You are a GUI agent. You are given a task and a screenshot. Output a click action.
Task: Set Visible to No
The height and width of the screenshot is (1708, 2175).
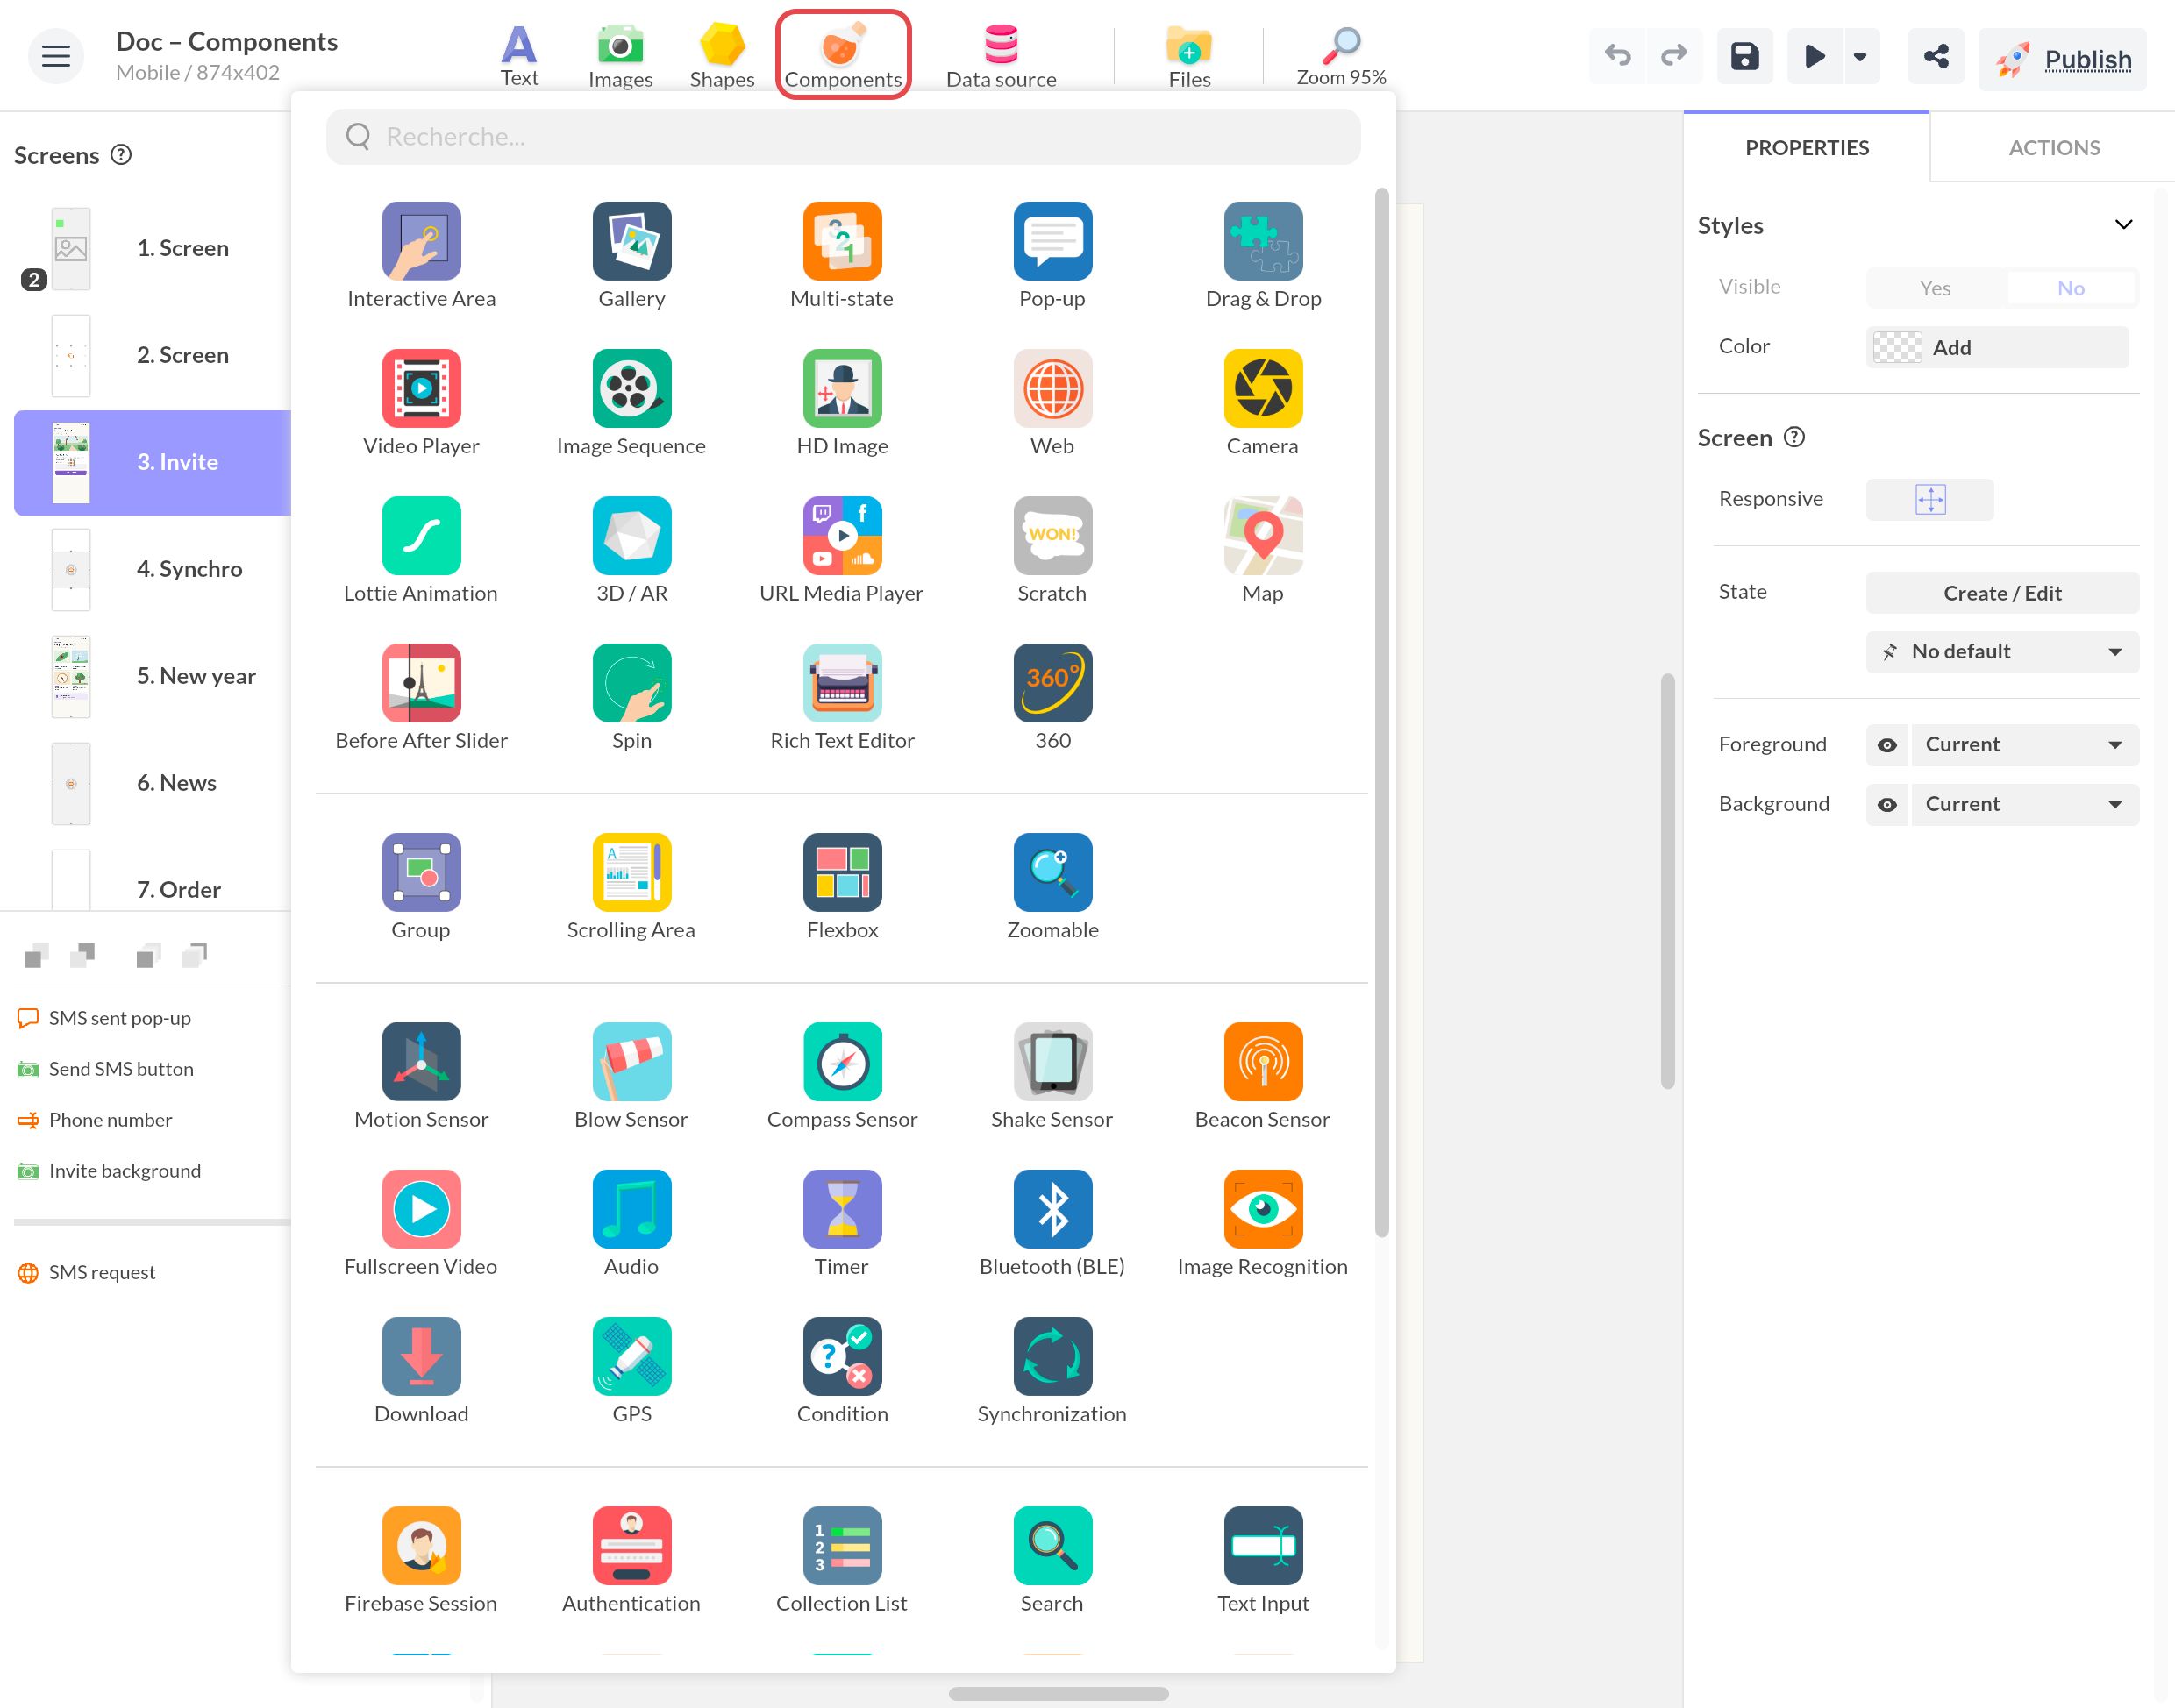point(2070,288)
